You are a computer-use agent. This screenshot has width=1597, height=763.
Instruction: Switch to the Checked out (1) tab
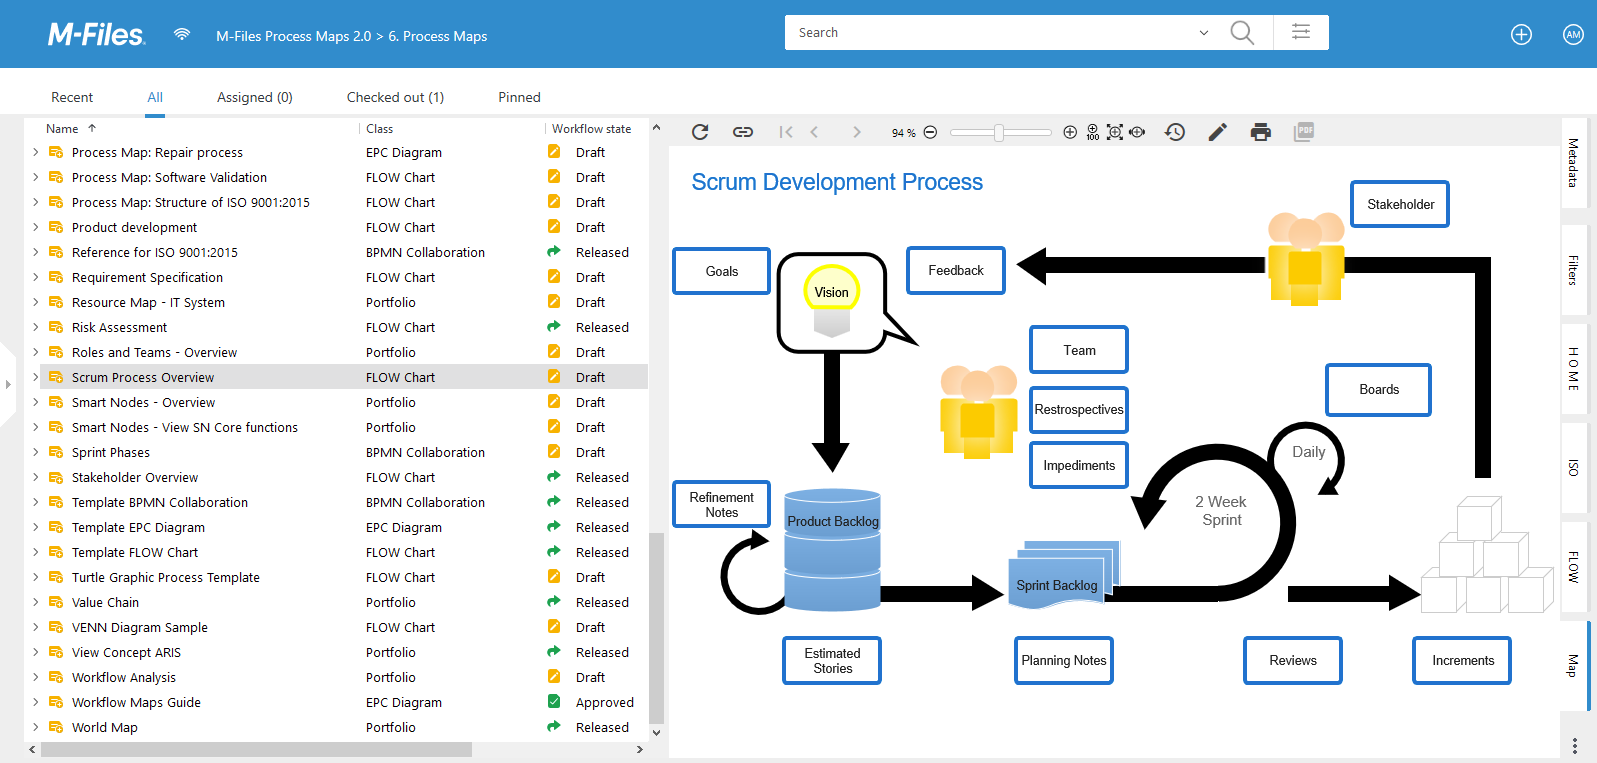point(395,97)
